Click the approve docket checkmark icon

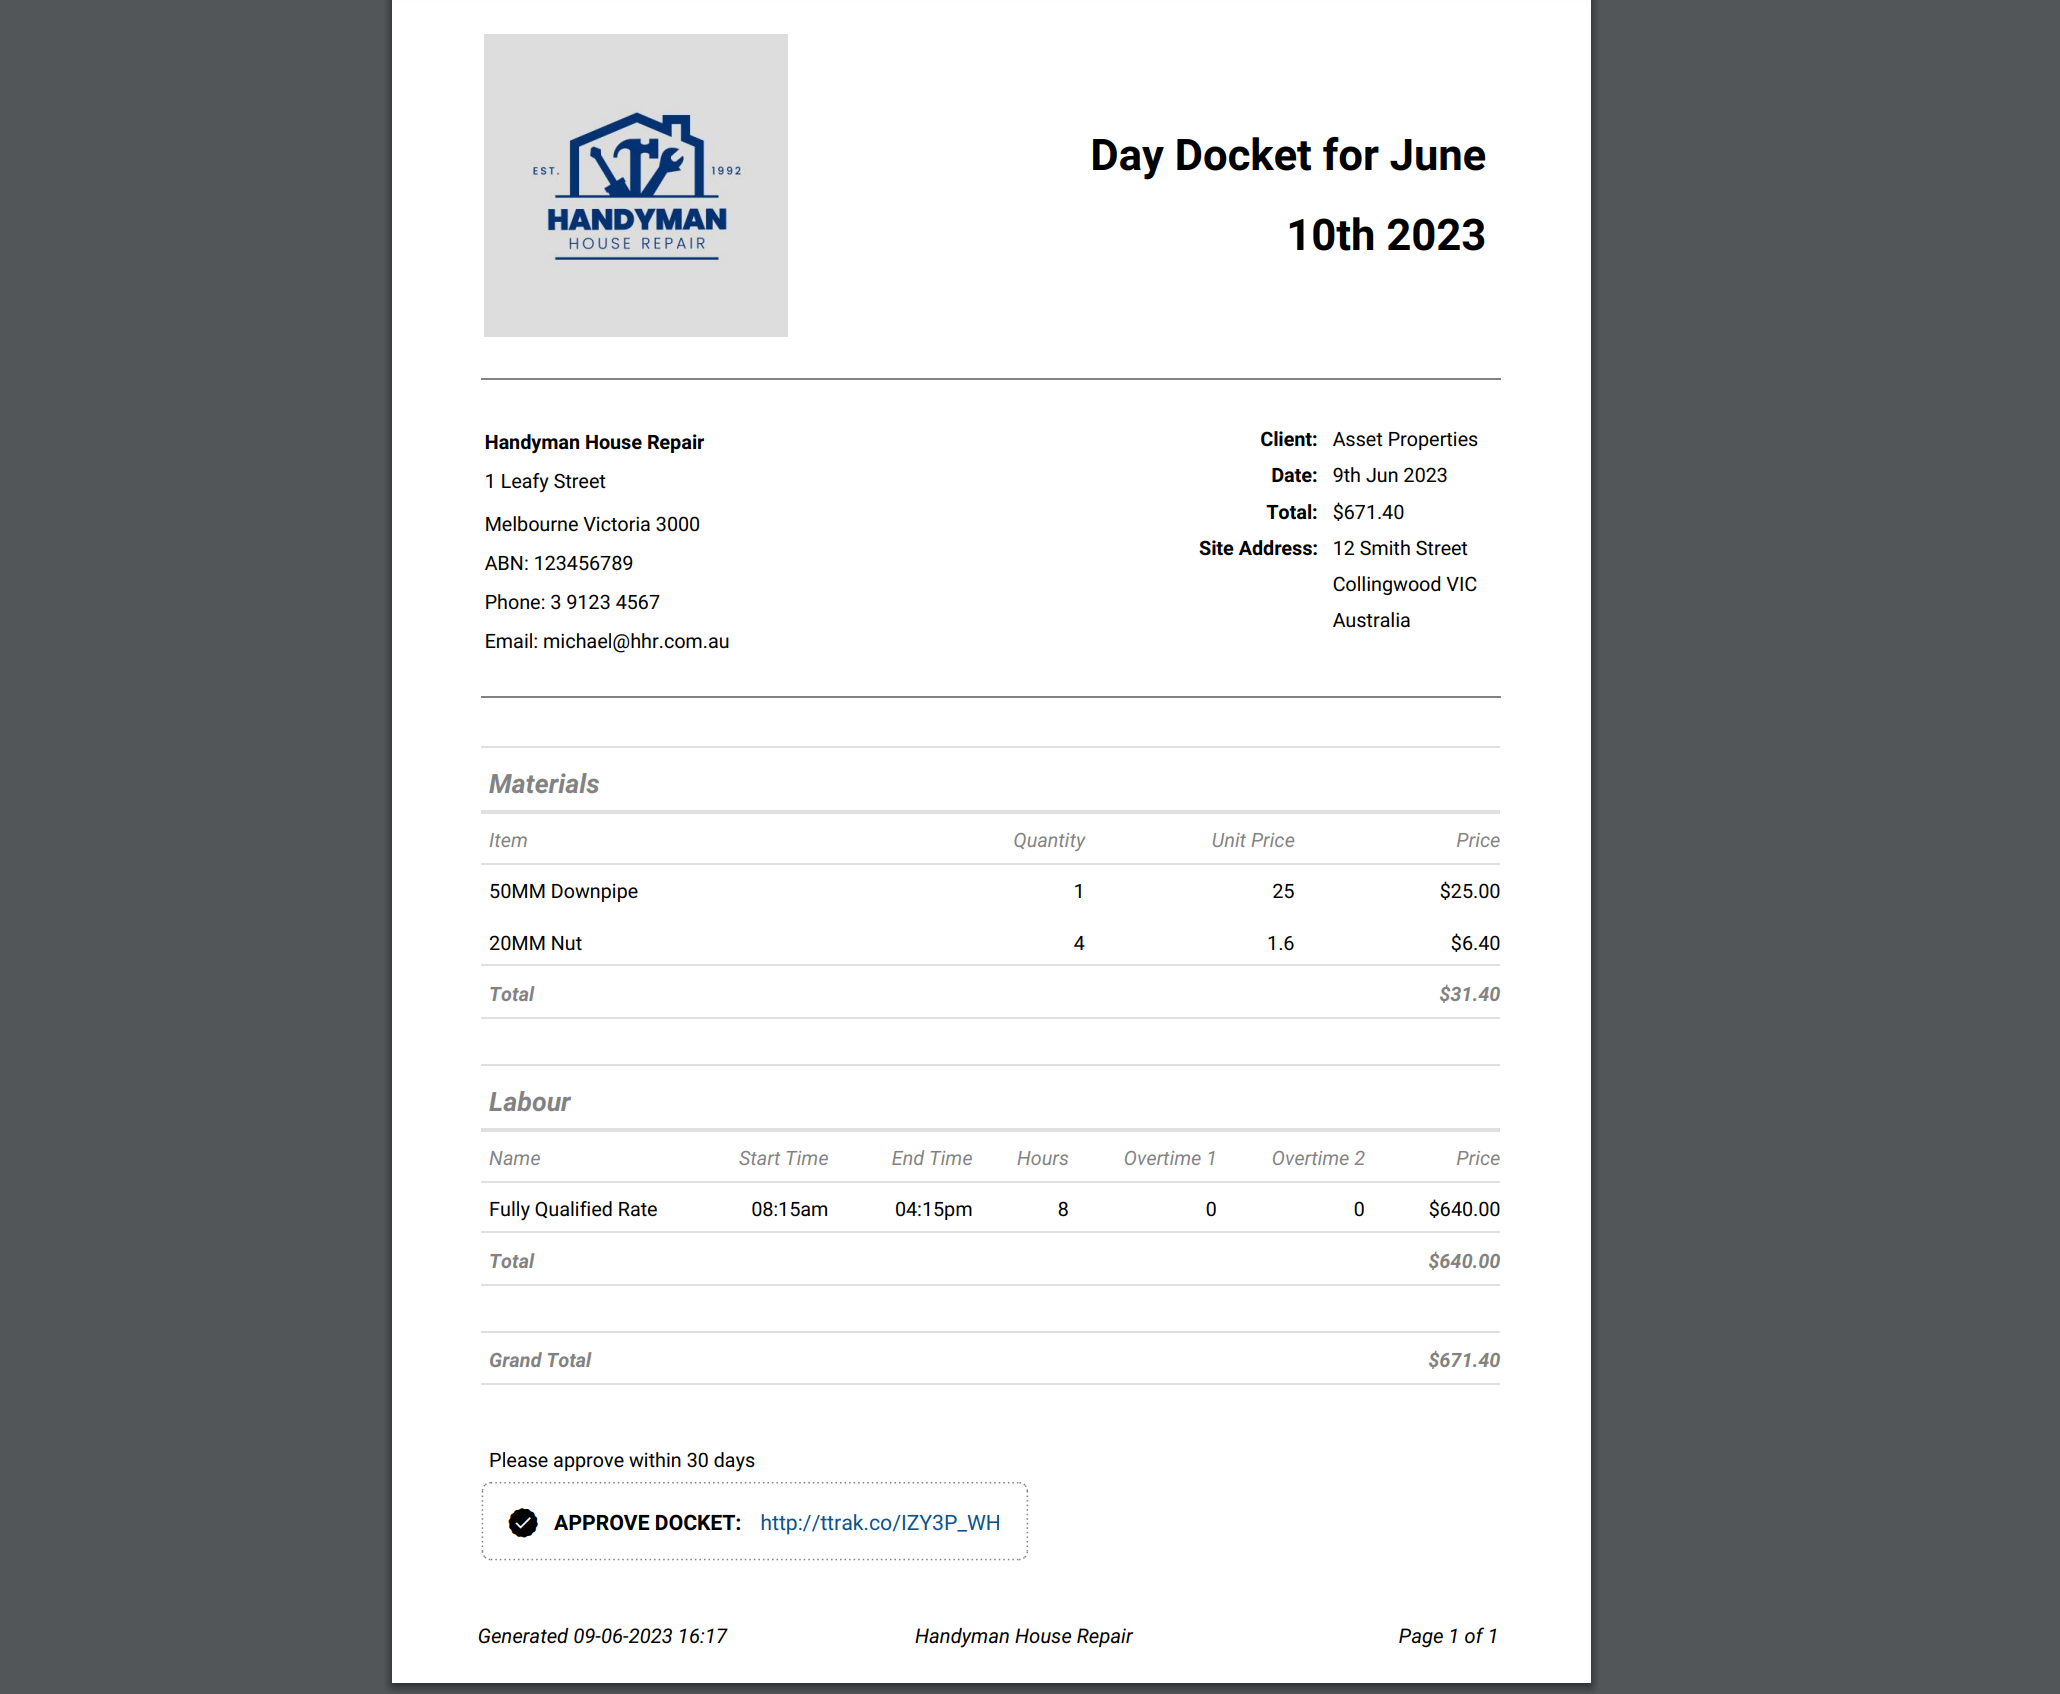(523, 1522)
